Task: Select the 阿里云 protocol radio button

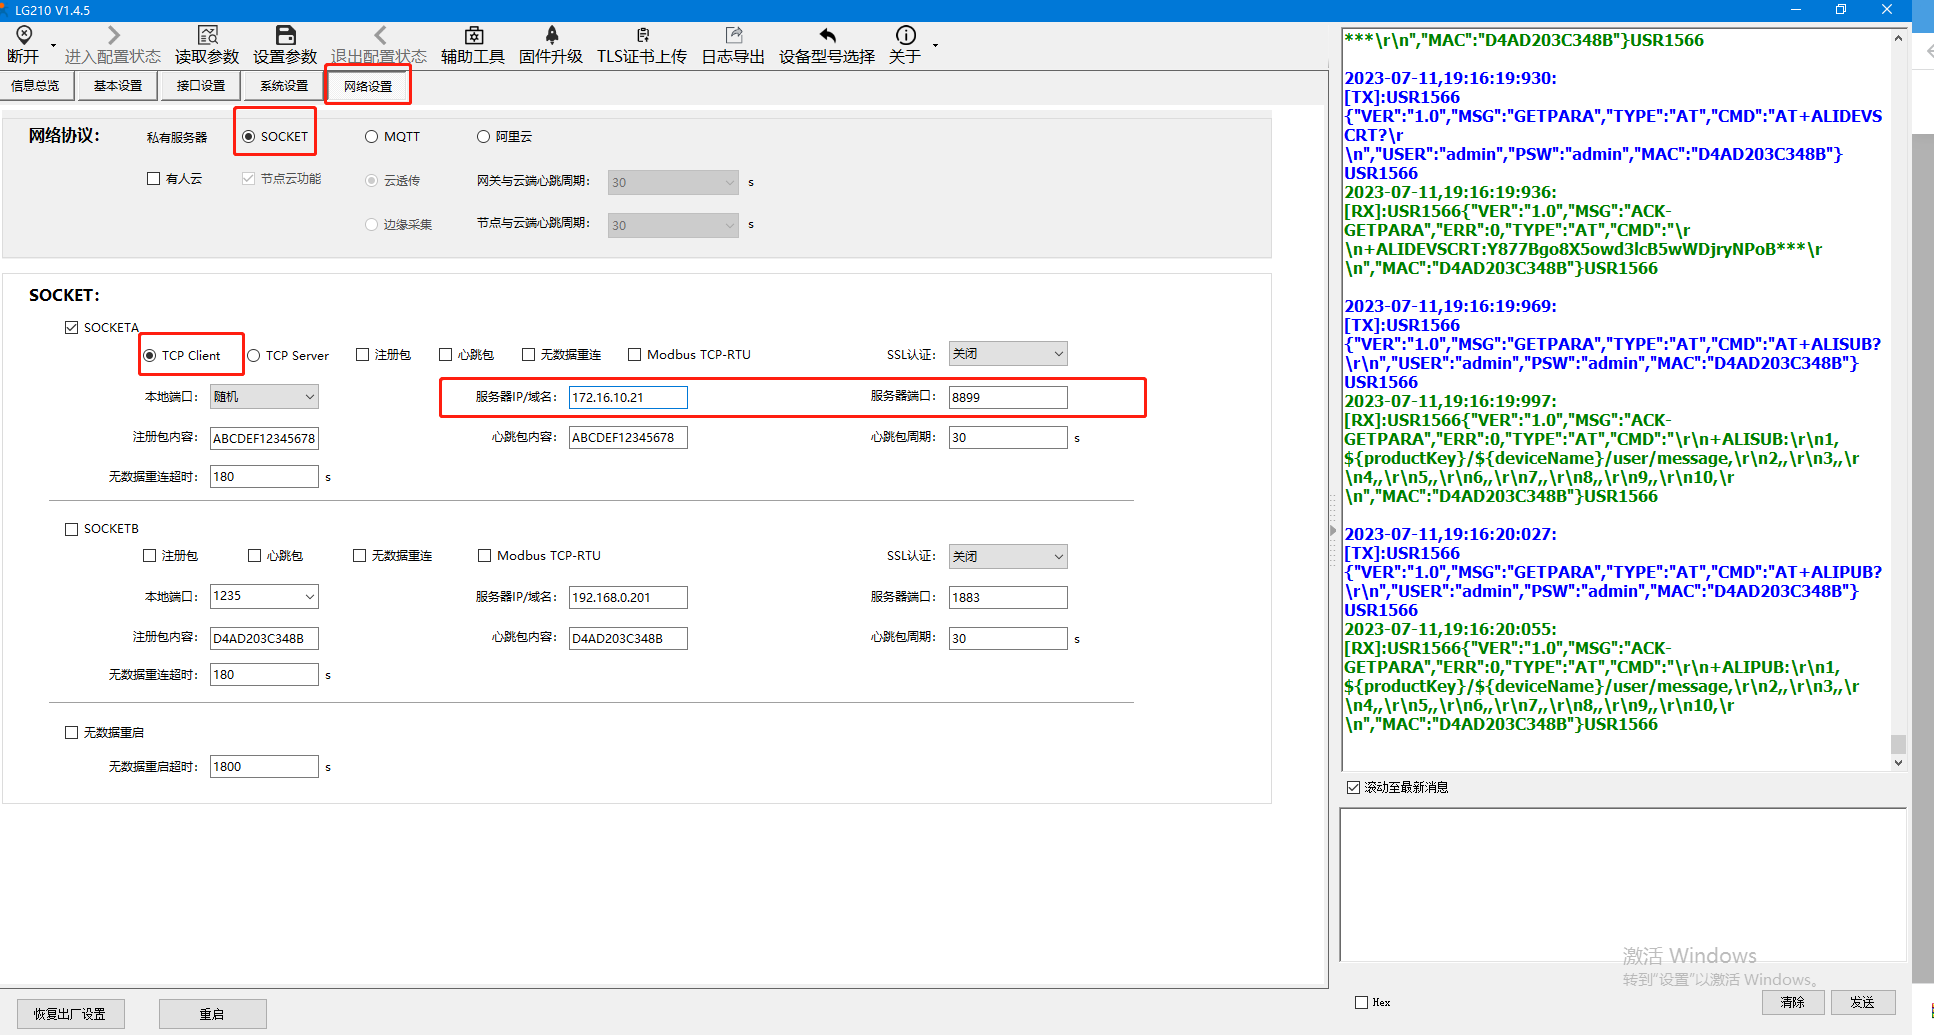Action: (484, 137)
